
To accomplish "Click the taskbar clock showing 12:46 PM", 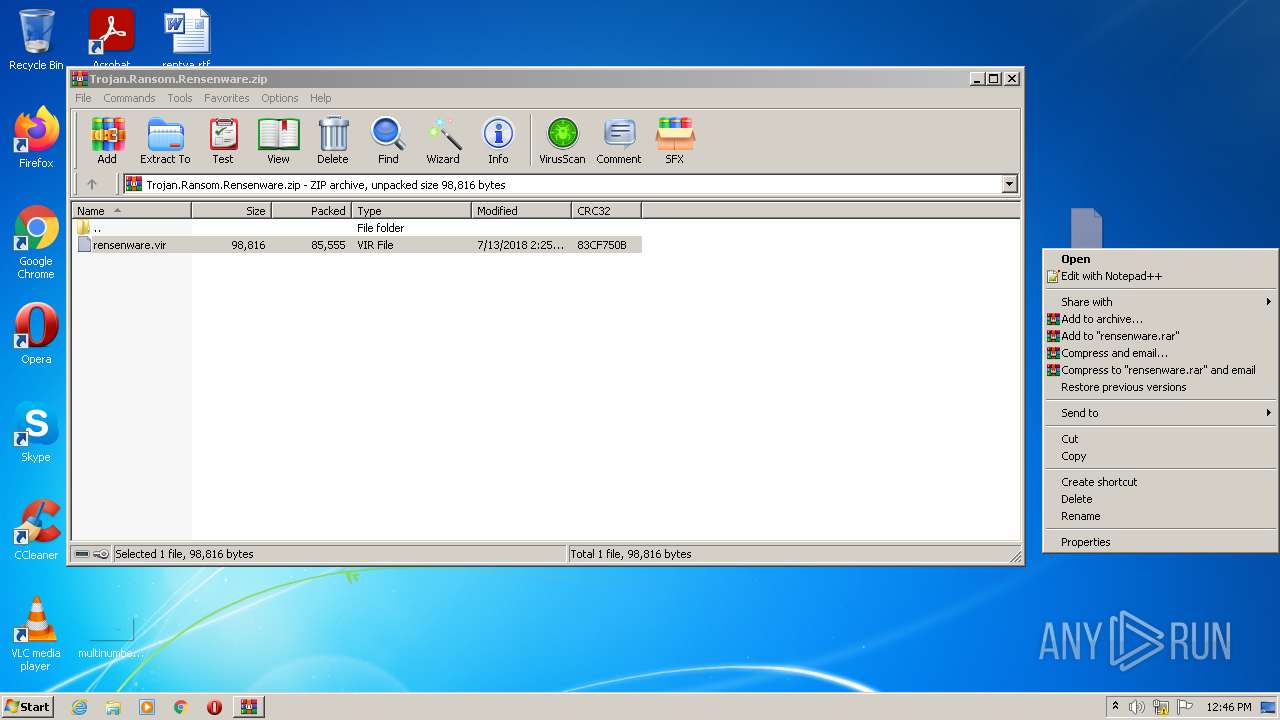I will (x=1229, y=707).
